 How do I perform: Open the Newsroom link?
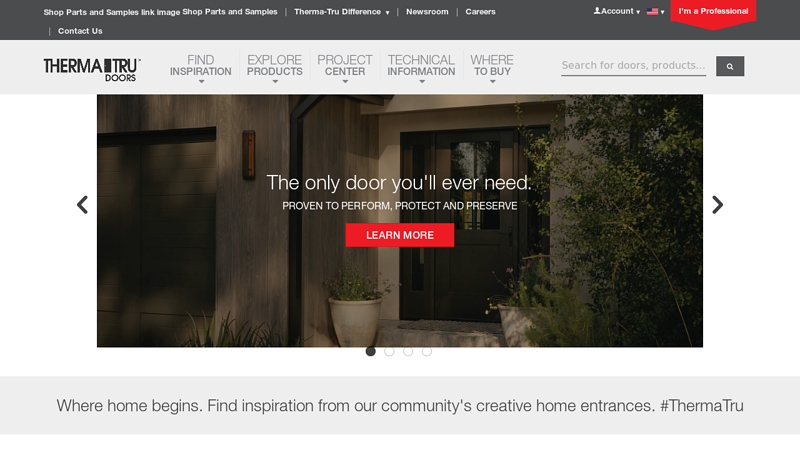tap(427, 12)
